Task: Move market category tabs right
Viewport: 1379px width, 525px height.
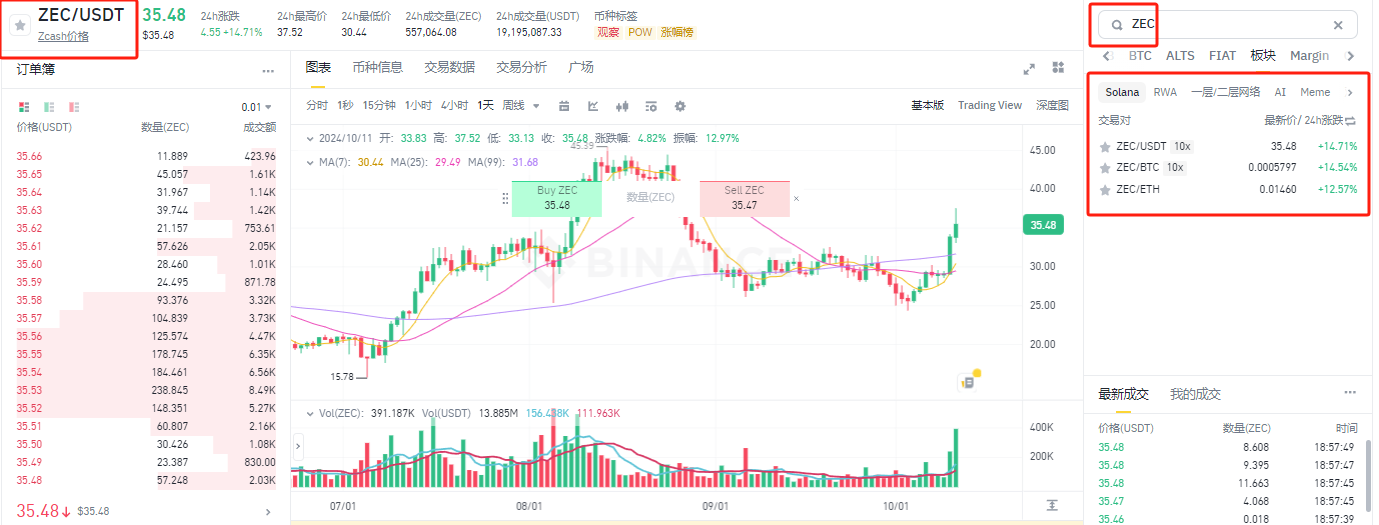Action: [x=1351, y=56]
